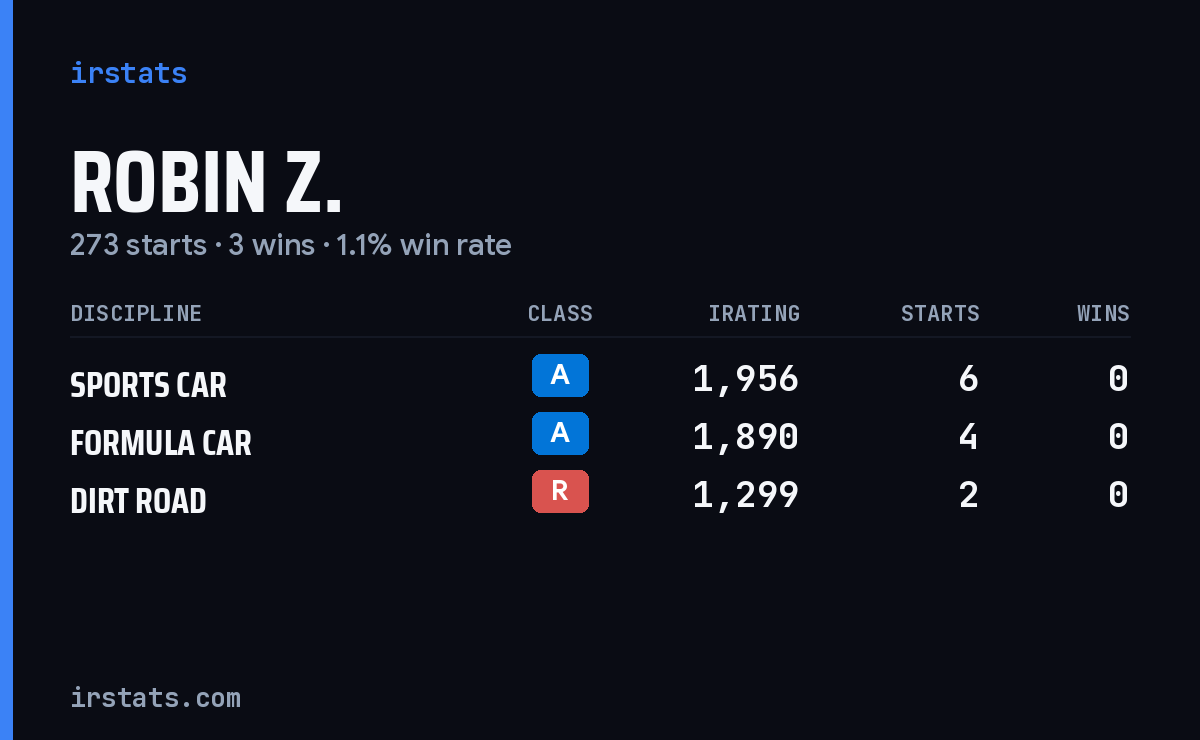Viewport: 1200px width, 740px height.
Task: Click the Formula Car class A badge
Action: (560, 433)
